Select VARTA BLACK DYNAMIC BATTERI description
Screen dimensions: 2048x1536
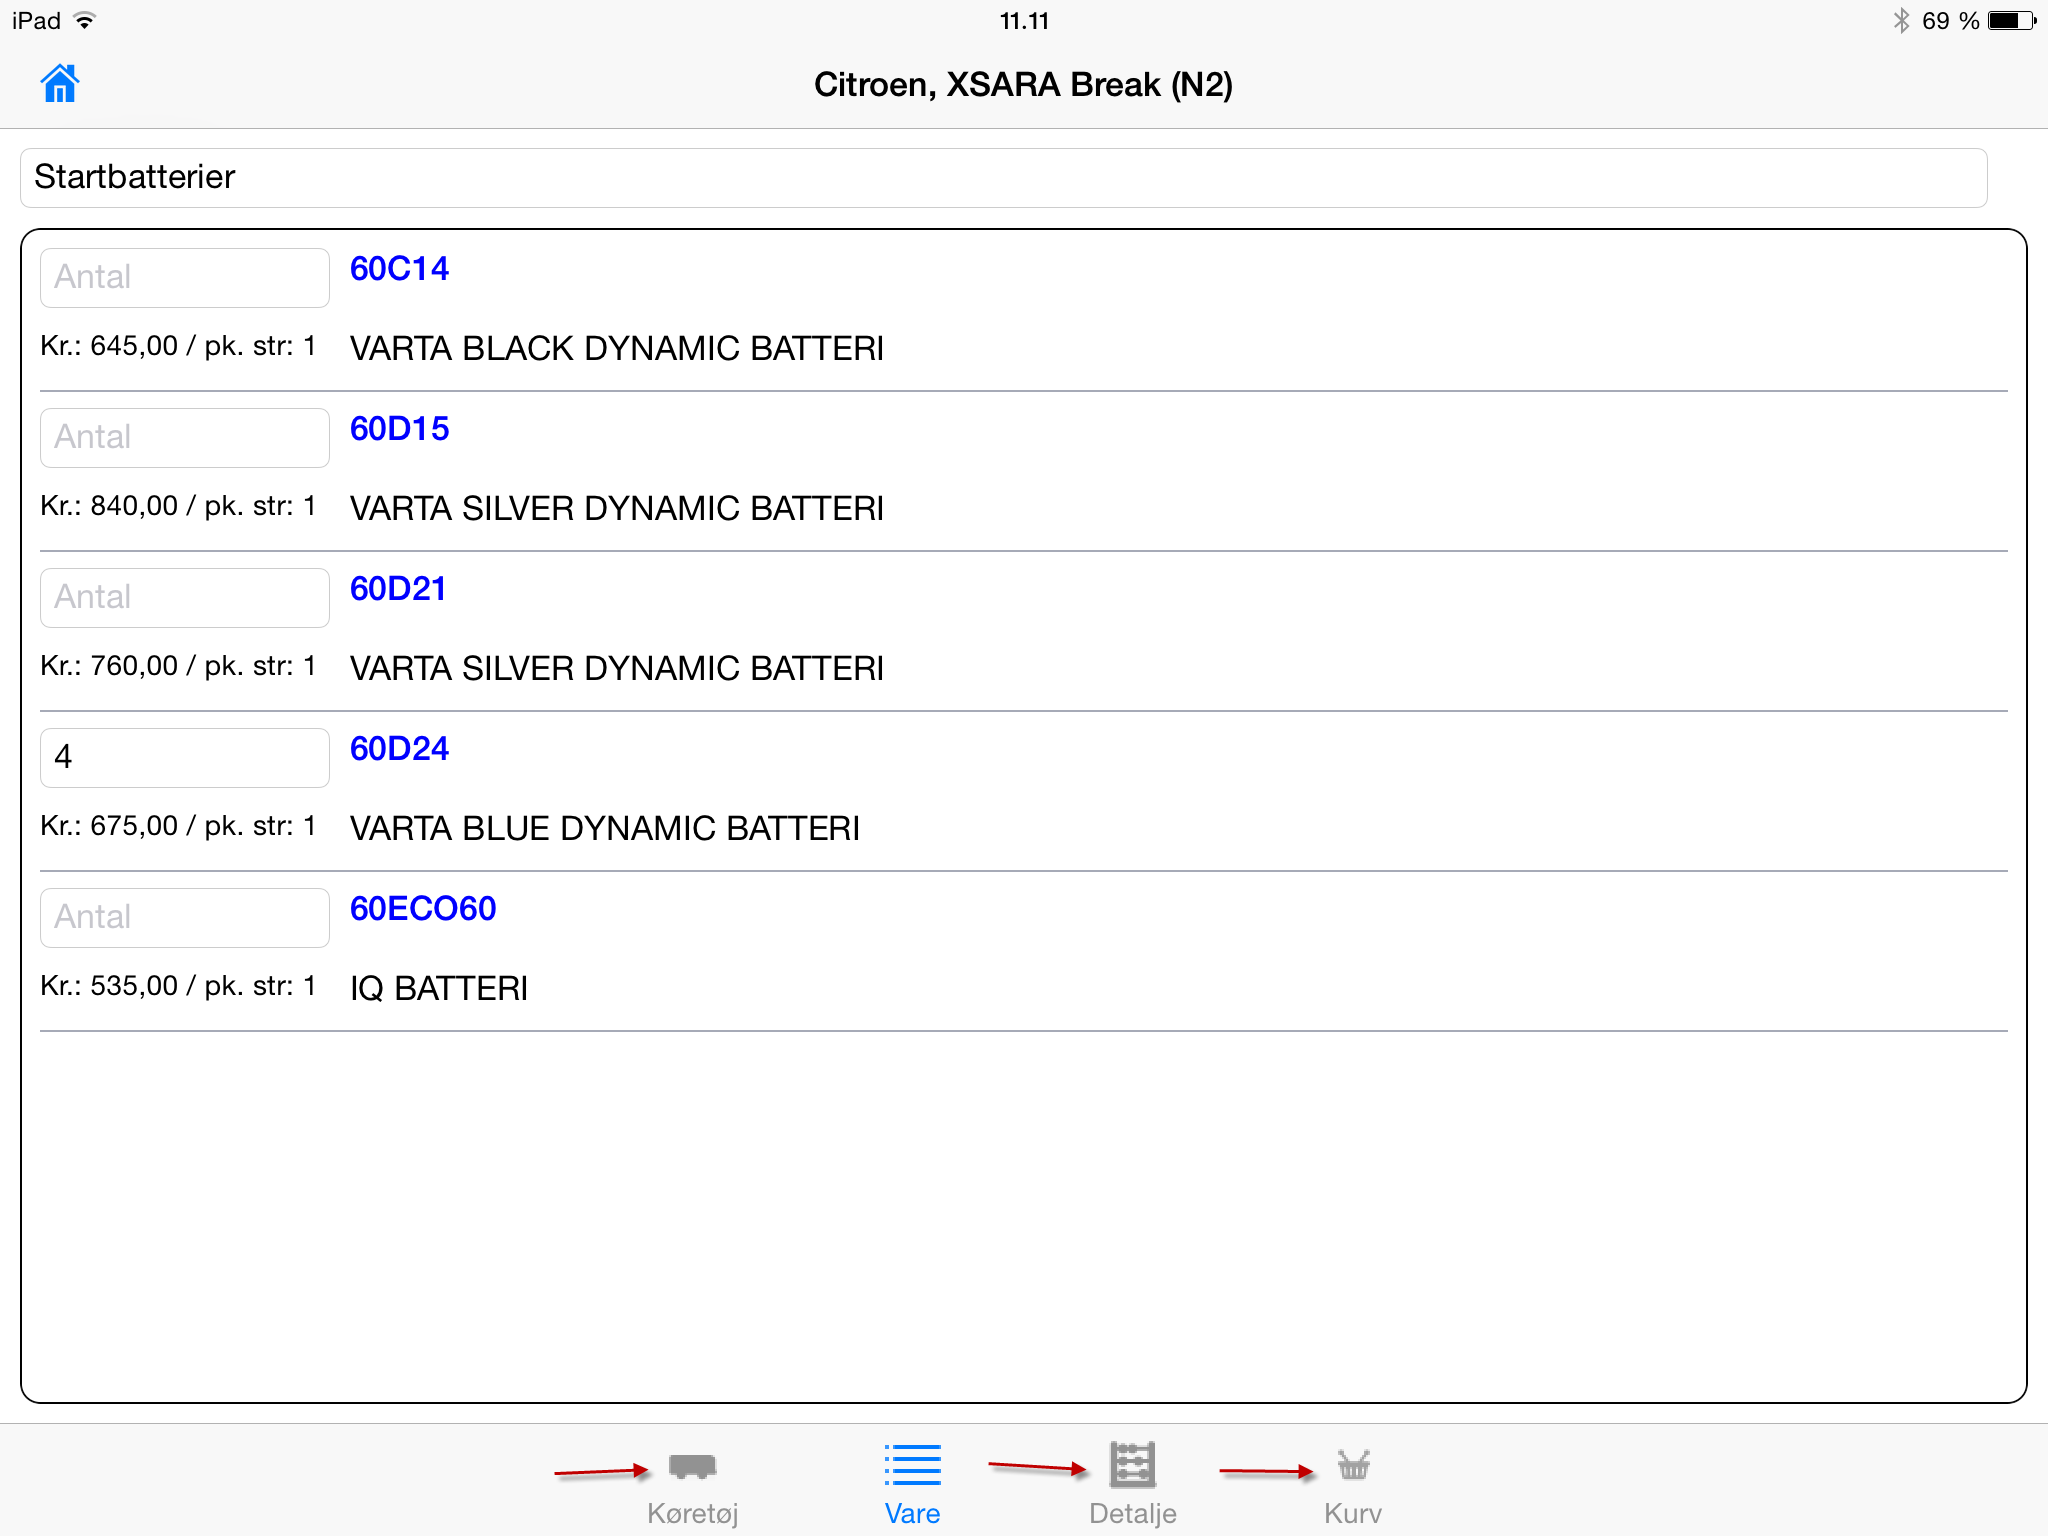617,348
